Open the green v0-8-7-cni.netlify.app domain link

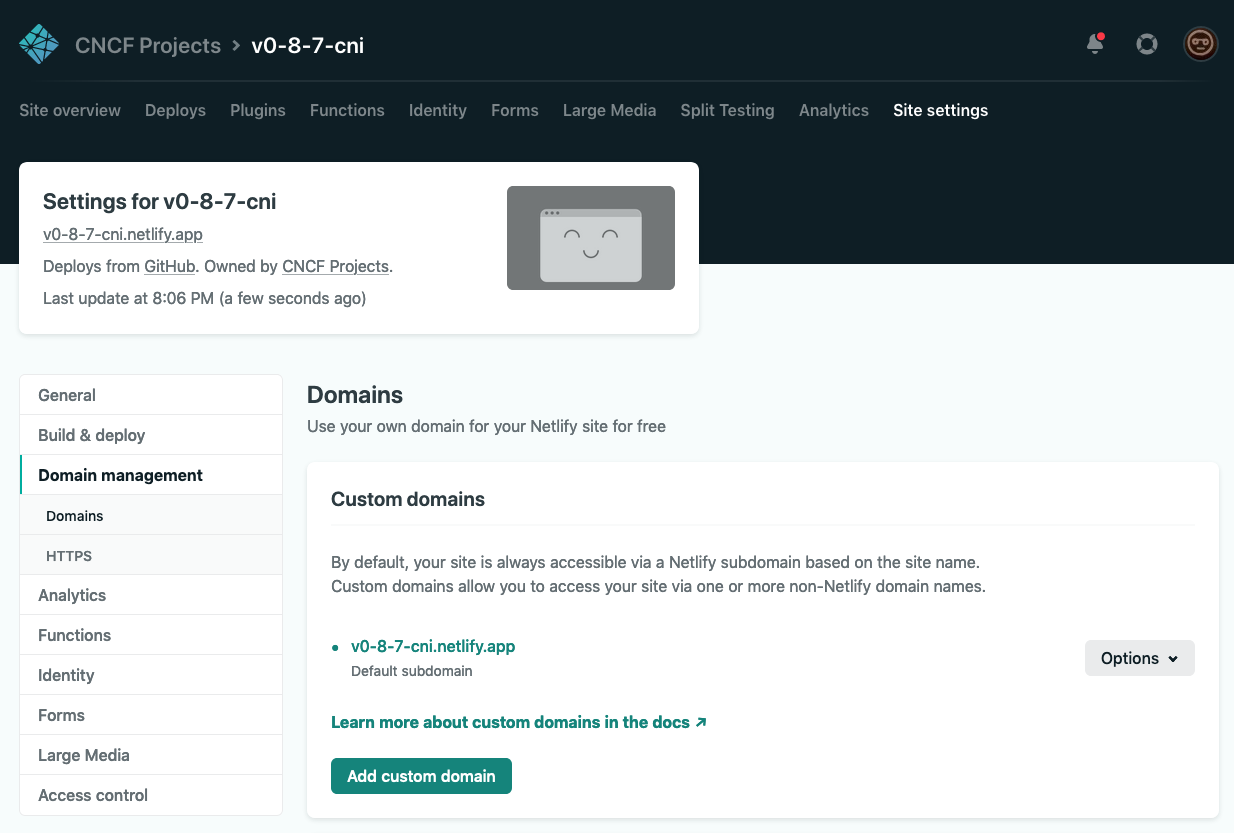click(433, 646)
